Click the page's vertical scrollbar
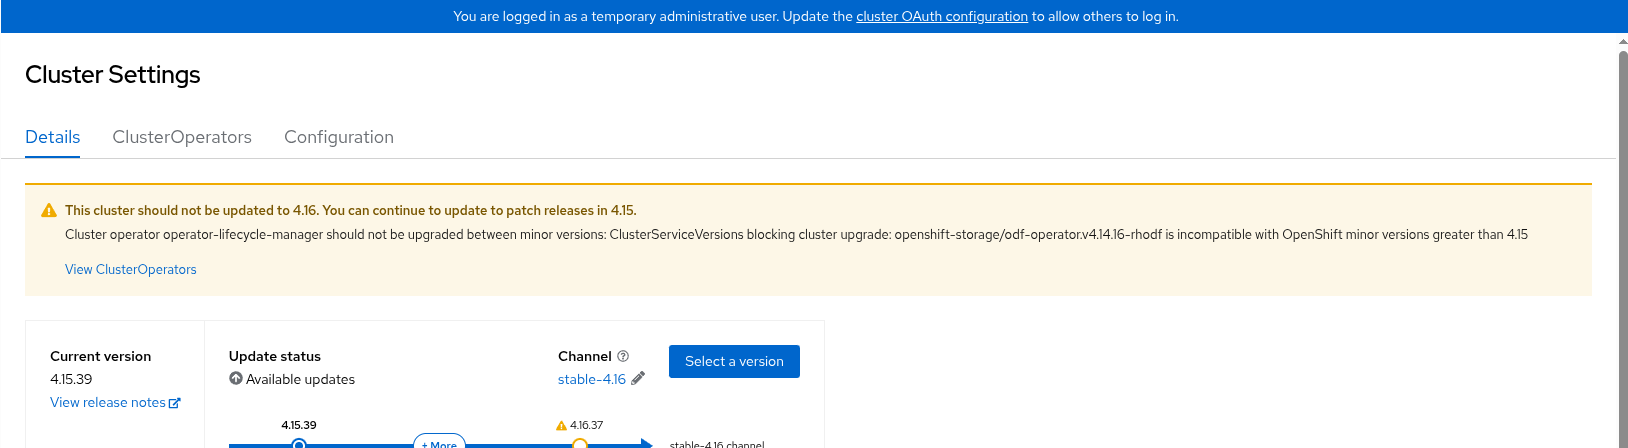 tap(1623, 240)
